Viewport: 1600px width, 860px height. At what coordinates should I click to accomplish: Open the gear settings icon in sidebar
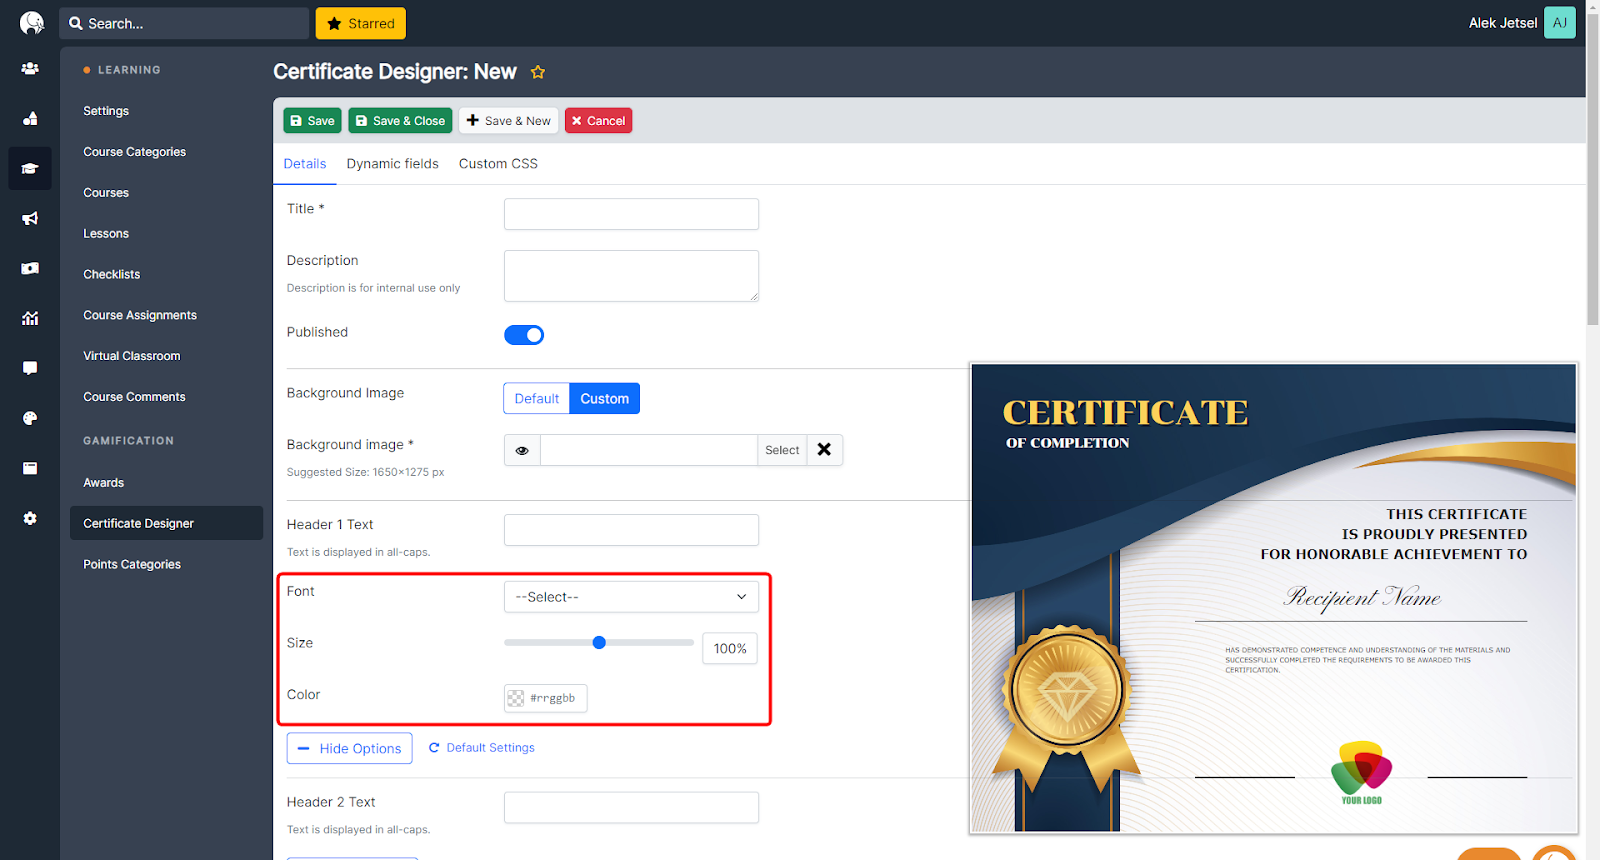[30, 518]
